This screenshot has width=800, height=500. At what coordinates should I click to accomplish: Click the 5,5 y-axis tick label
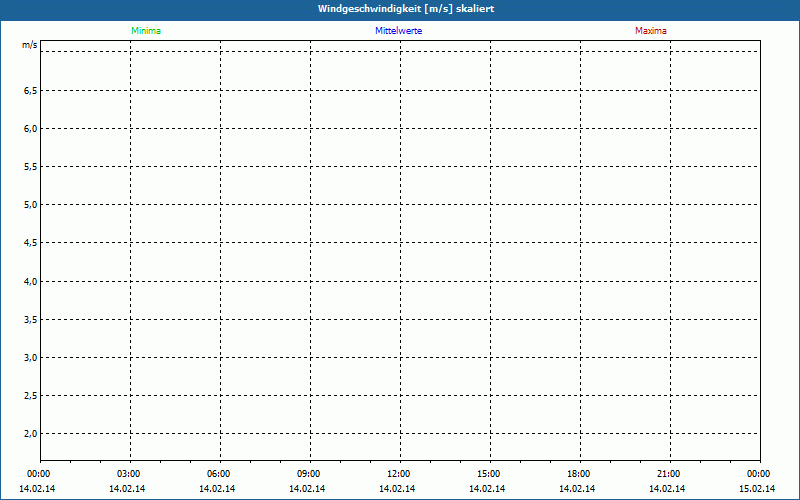pyautogui.click(x=31, y=167)
